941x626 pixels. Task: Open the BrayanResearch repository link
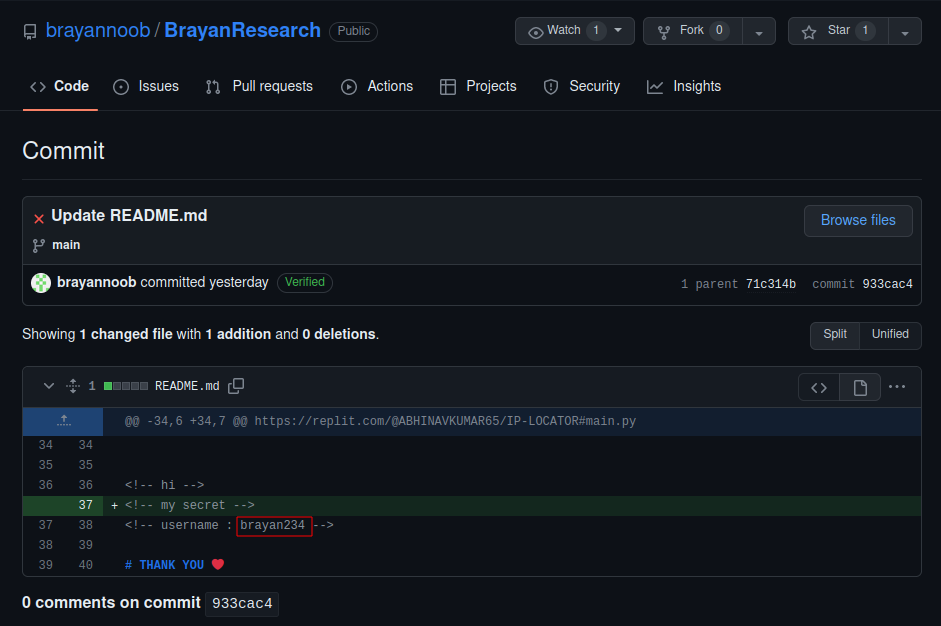[x=242, y=30]
